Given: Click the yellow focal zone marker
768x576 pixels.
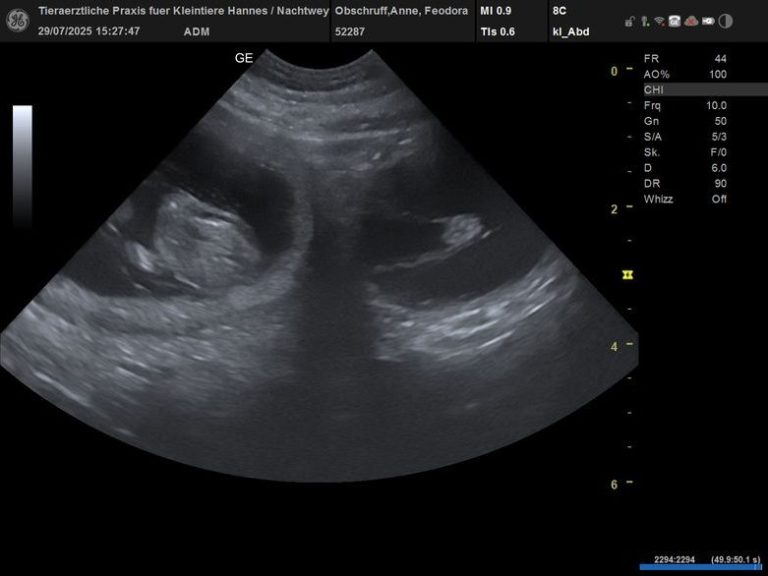Looking at the screenshot, I should (628, 274).
